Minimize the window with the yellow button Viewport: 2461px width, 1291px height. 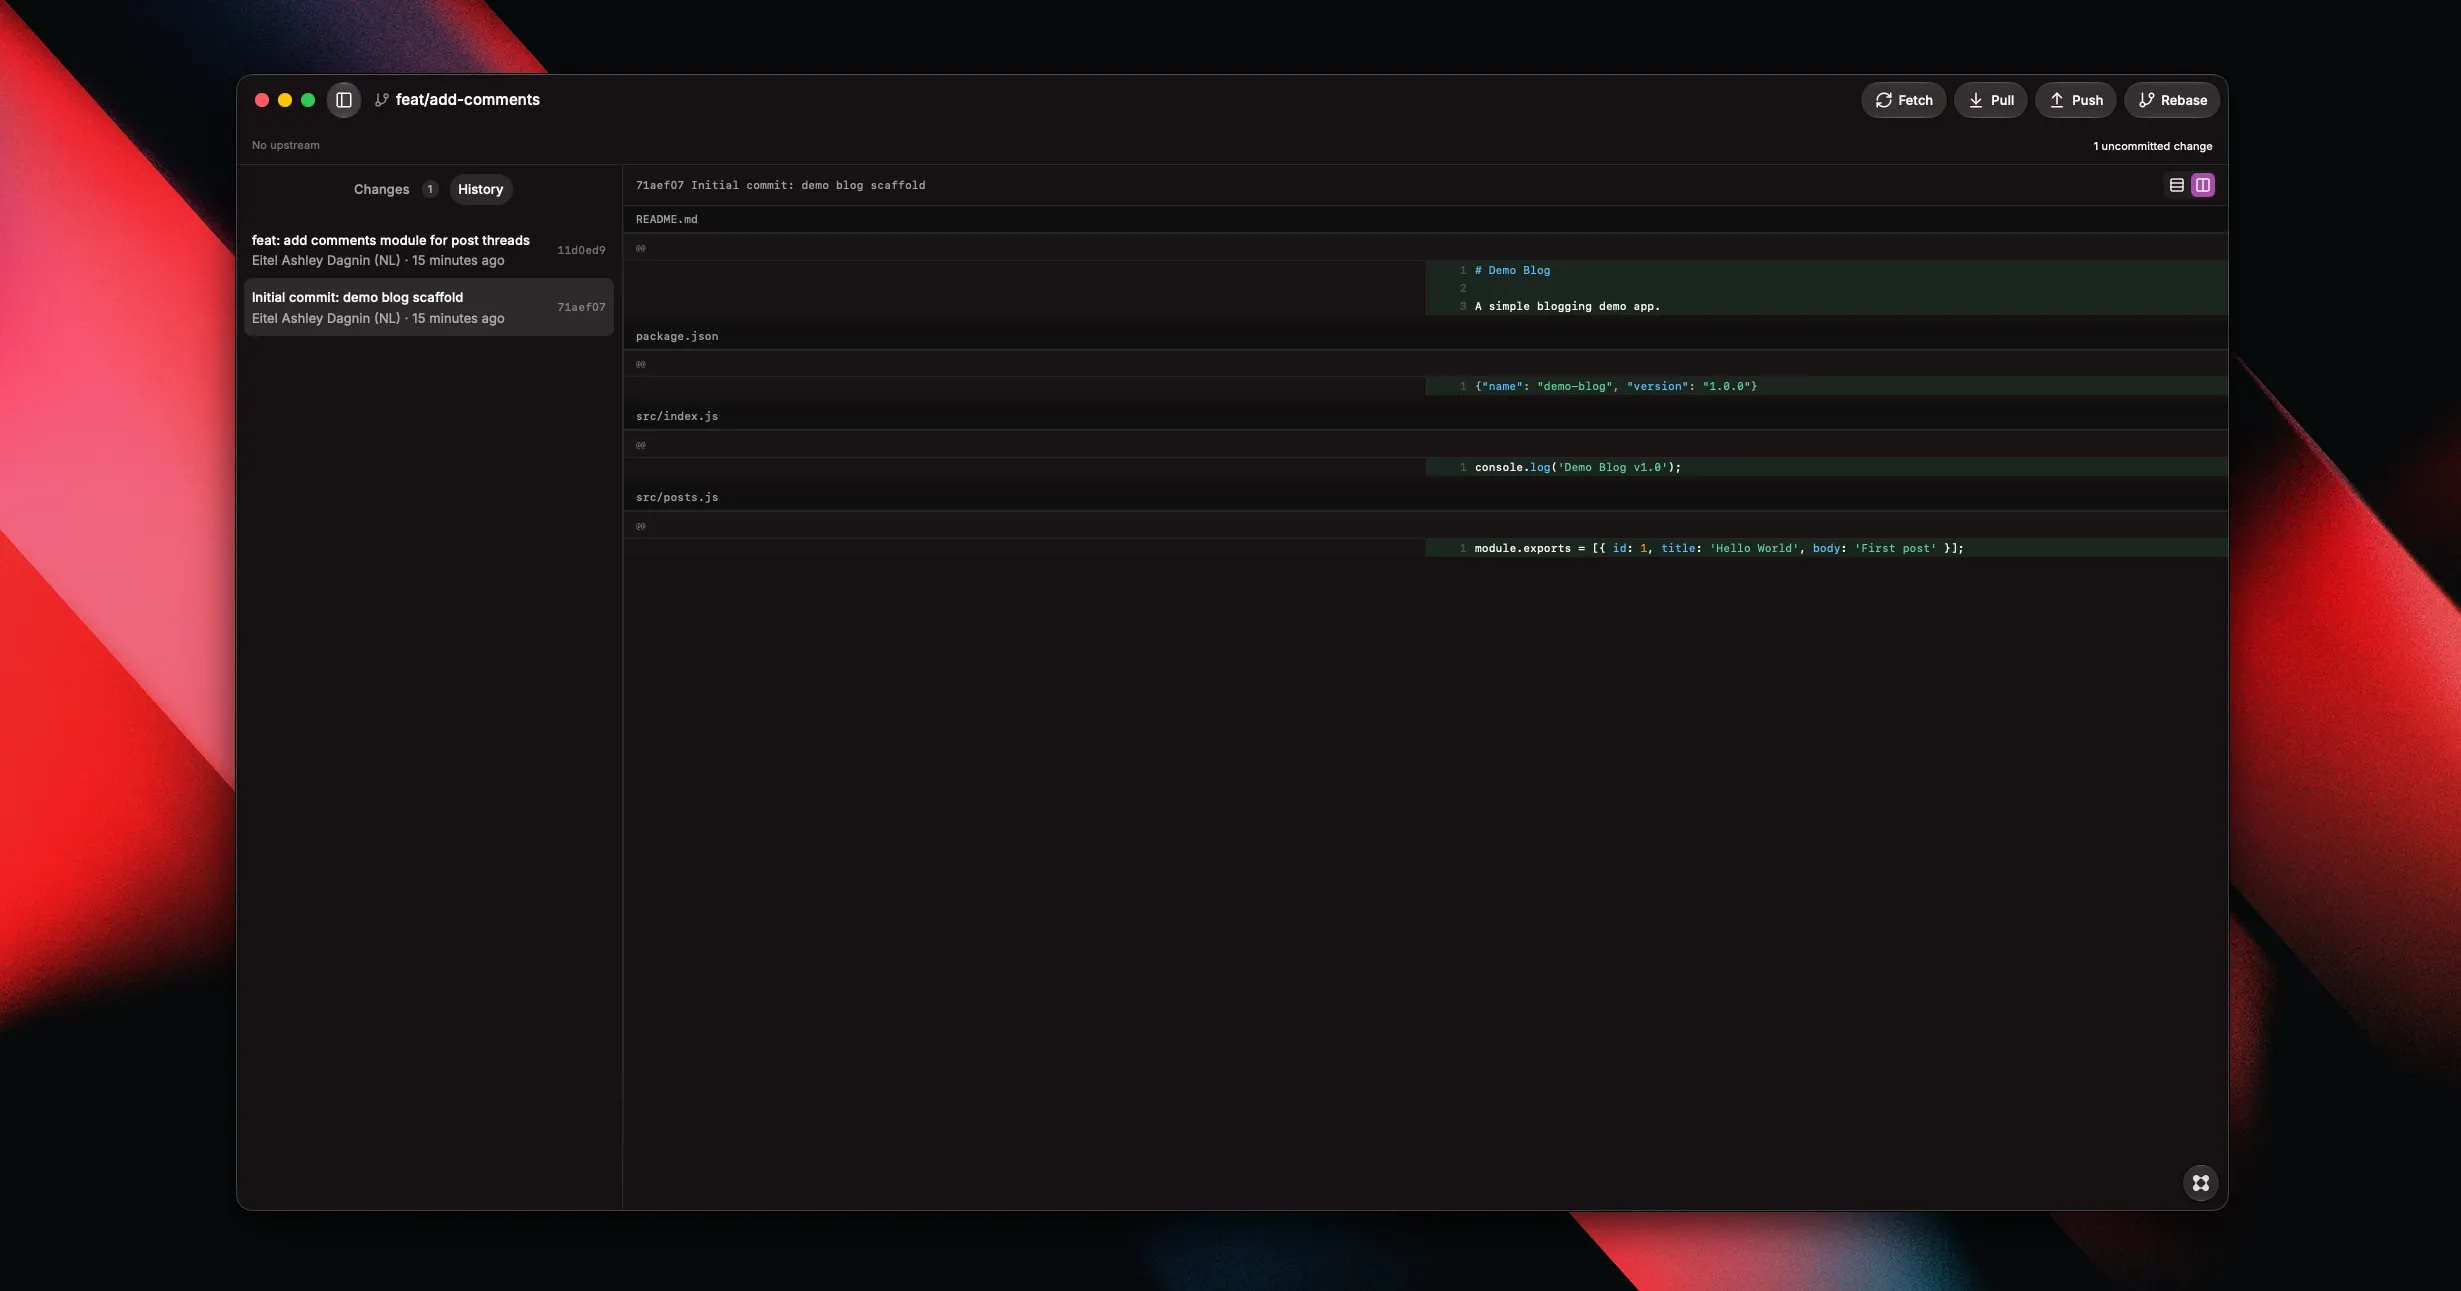(285, 100)
